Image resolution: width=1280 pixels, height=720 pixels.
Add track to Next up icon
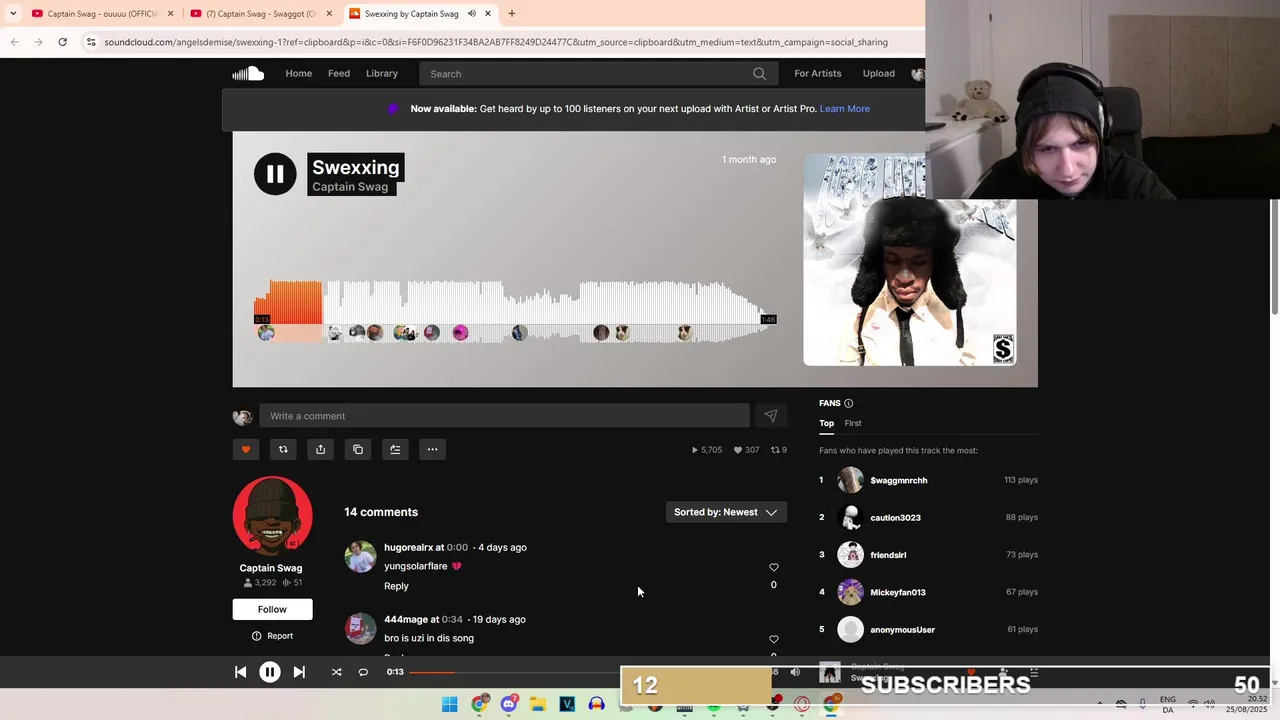coord(395,449)
